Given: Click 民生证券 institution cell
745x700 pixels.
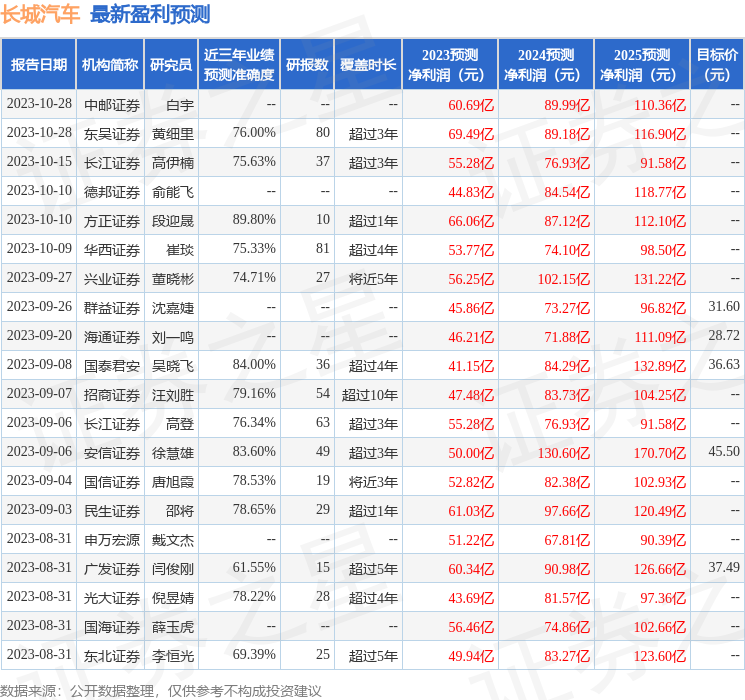Looking at the screenshot, I should (x=112, y=511).
